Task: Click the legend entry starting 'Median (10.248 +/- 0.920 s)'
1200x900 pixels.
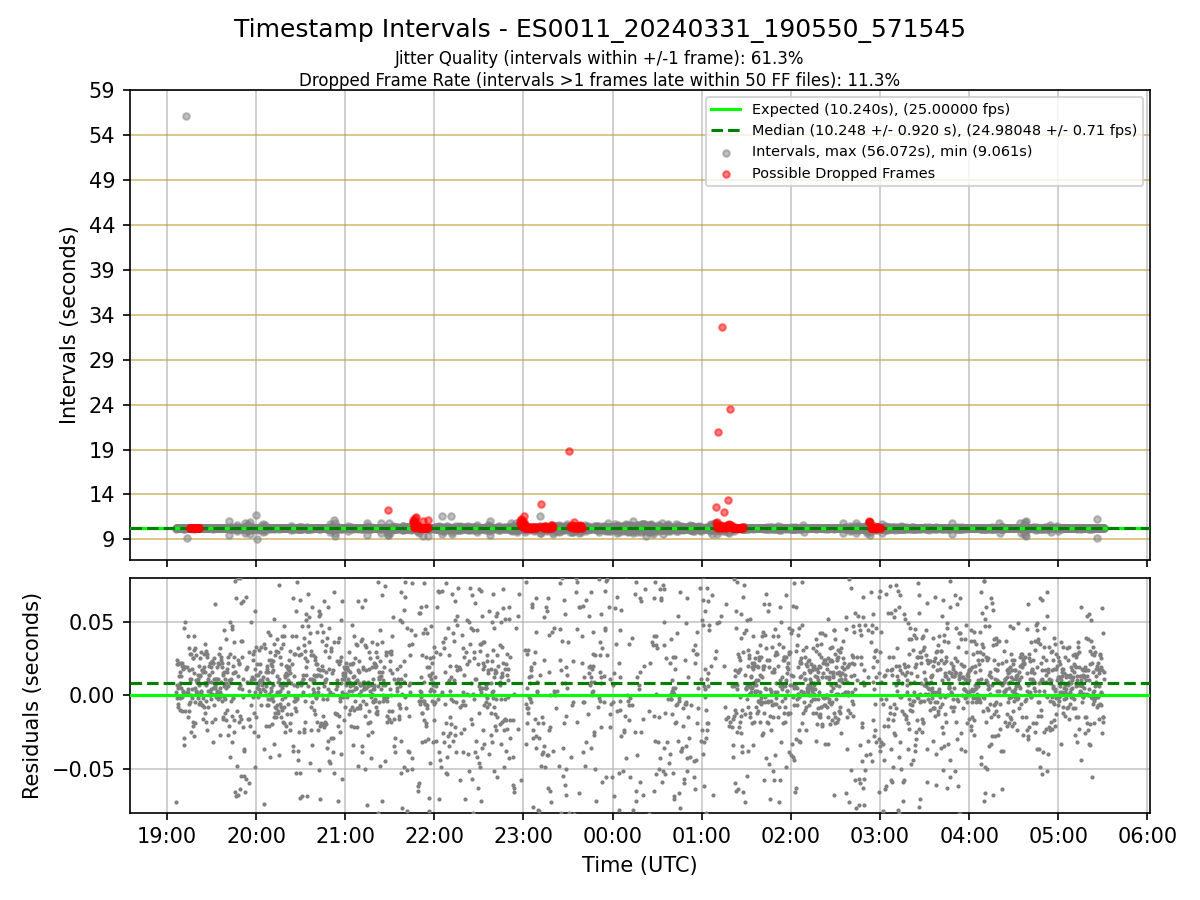Action: point(924,130)
